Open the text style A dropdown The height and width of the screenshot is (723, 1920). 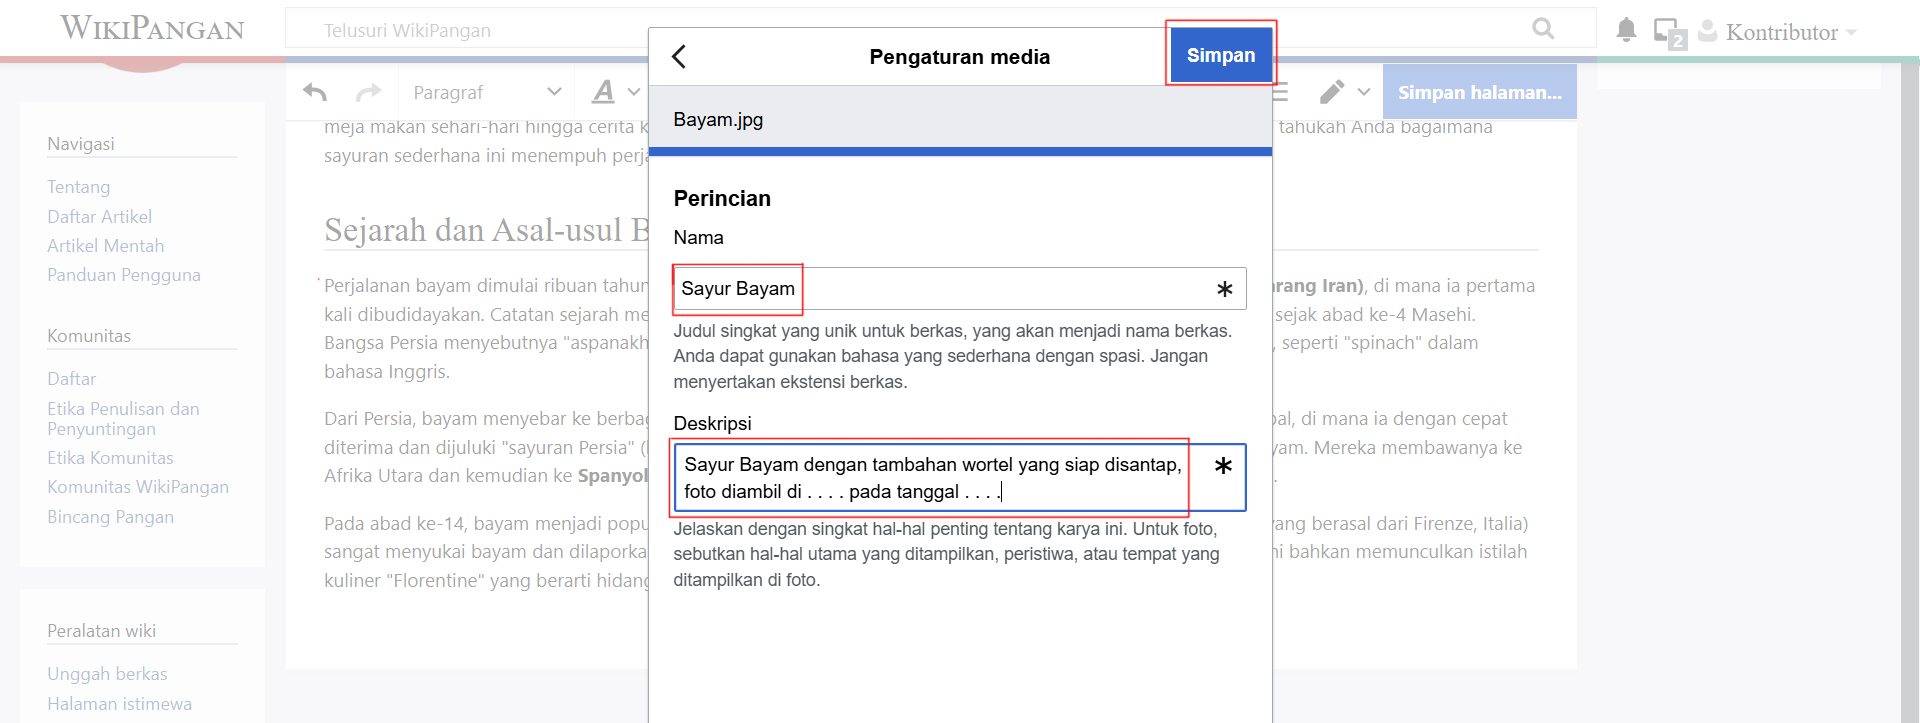point(615,92)
